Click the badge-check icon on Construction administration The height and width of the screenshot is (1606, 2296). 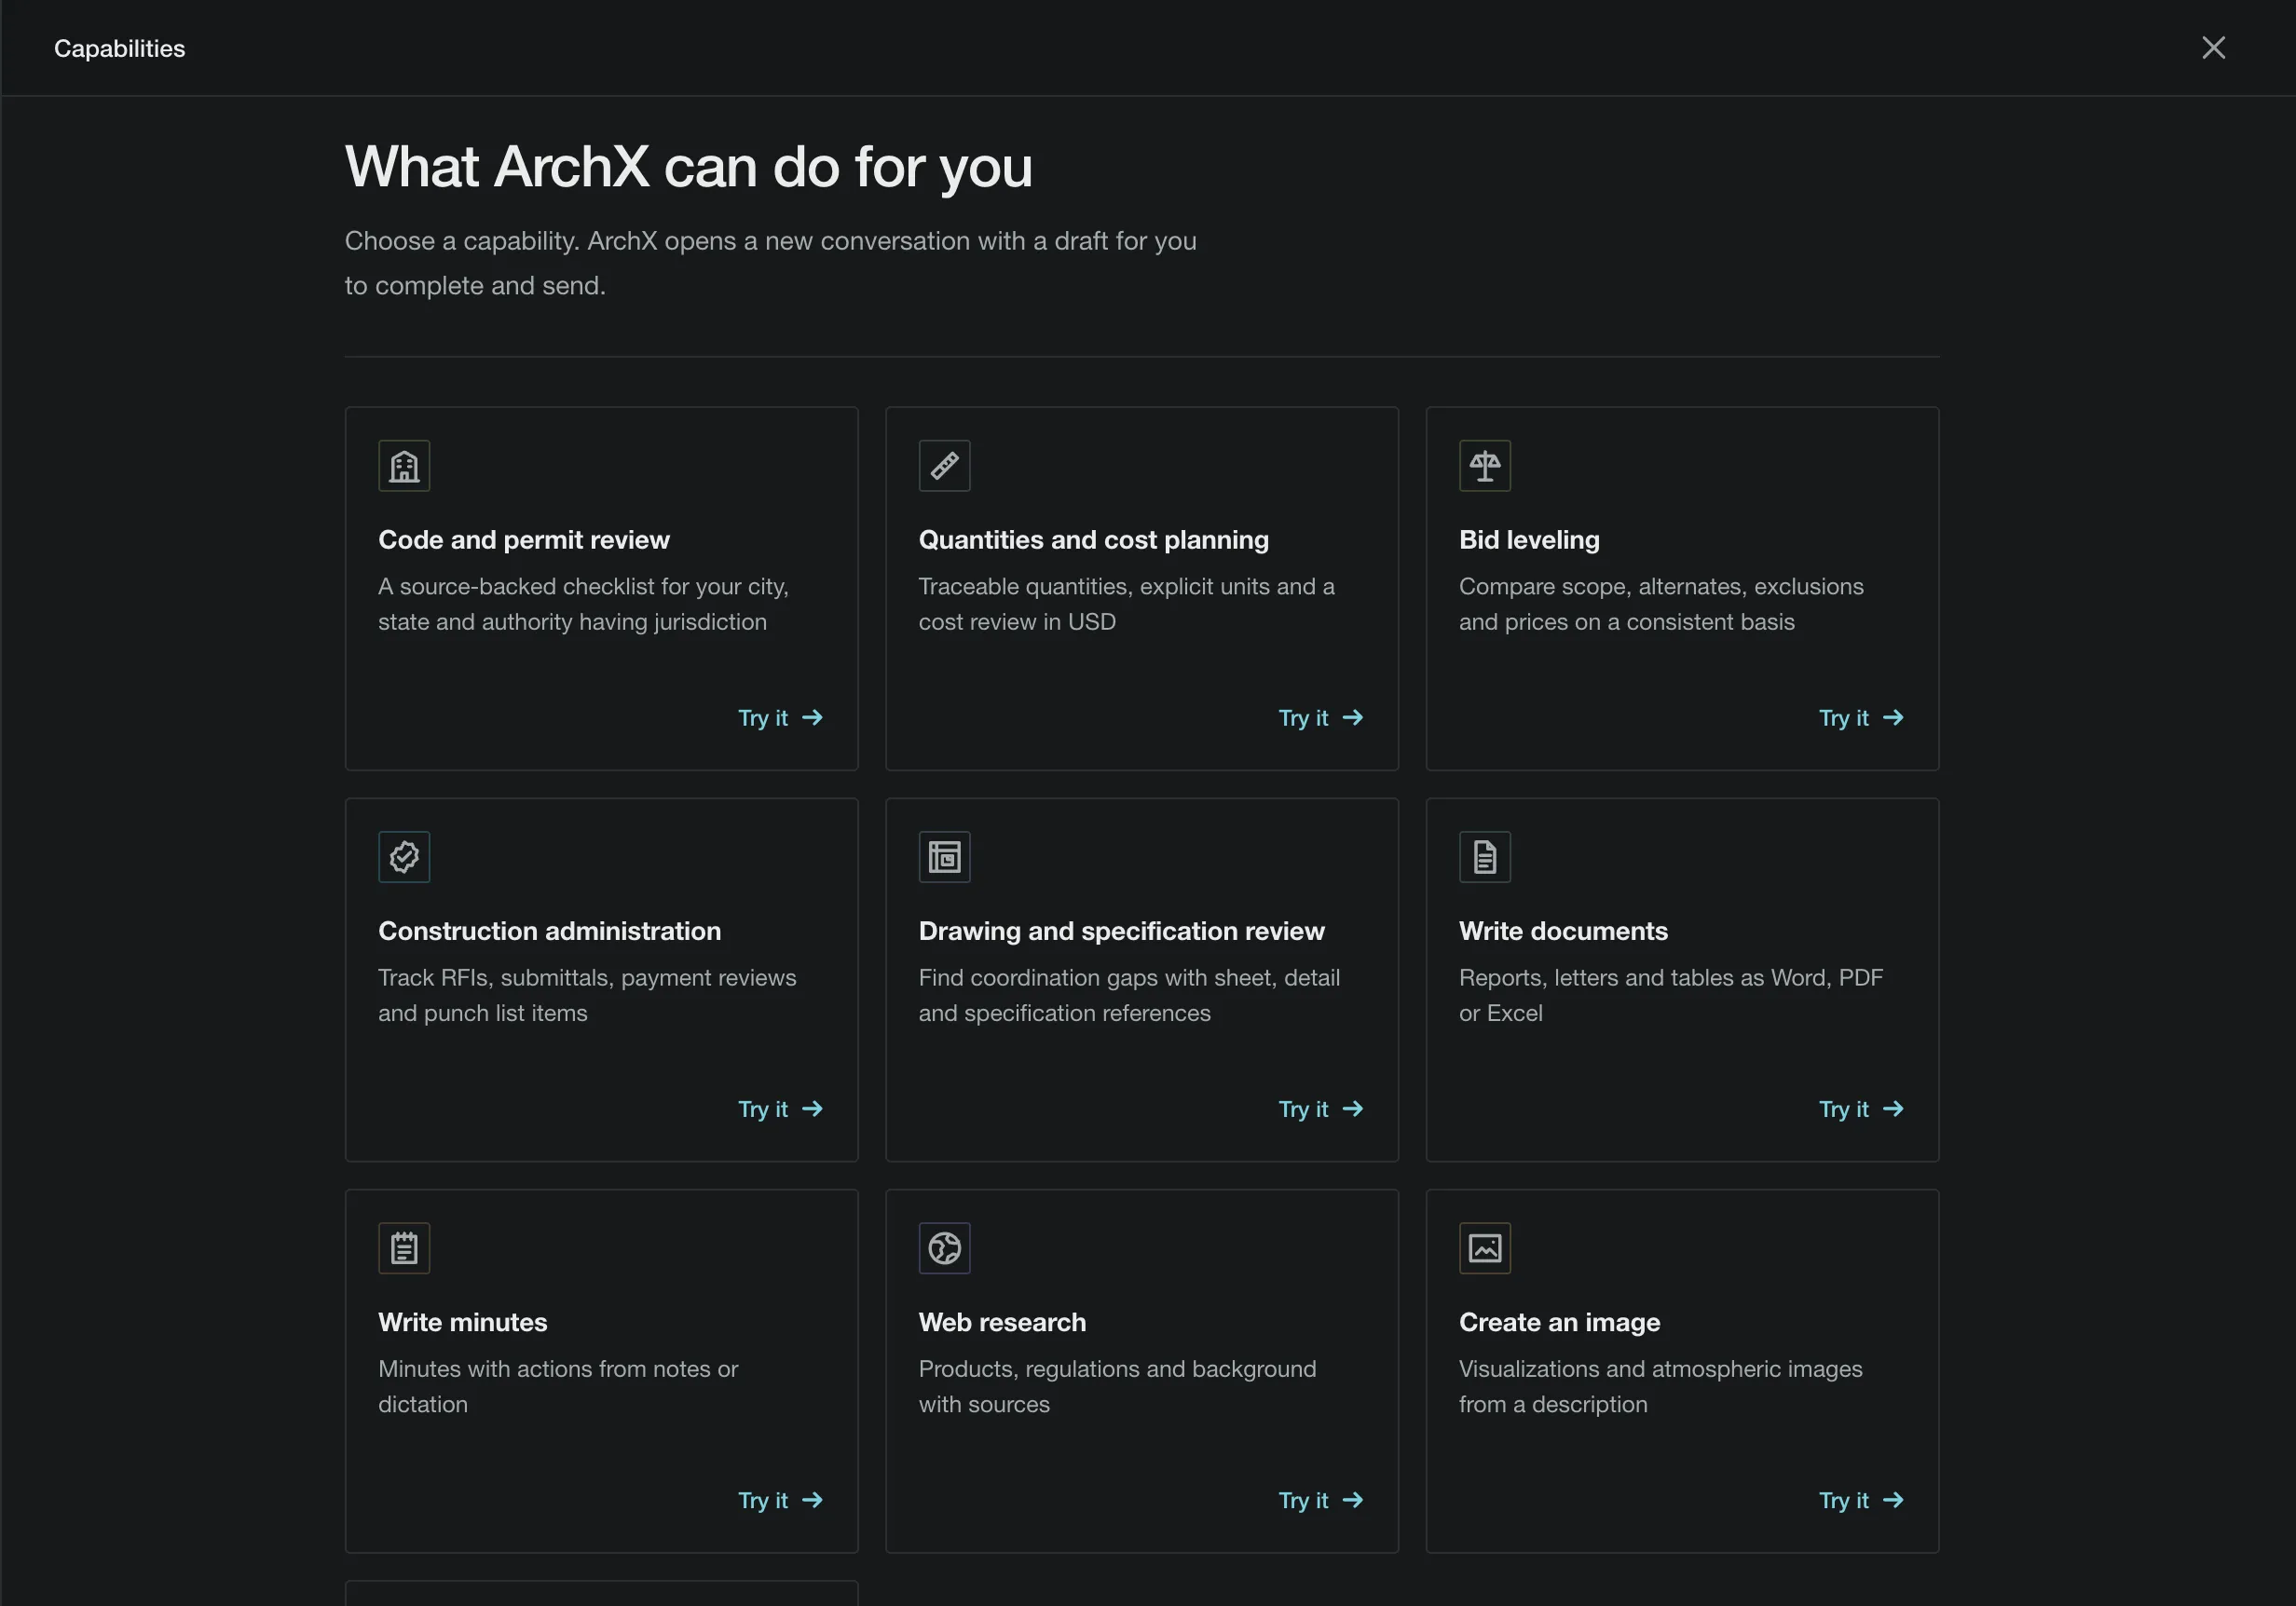(x=404, y=857)
